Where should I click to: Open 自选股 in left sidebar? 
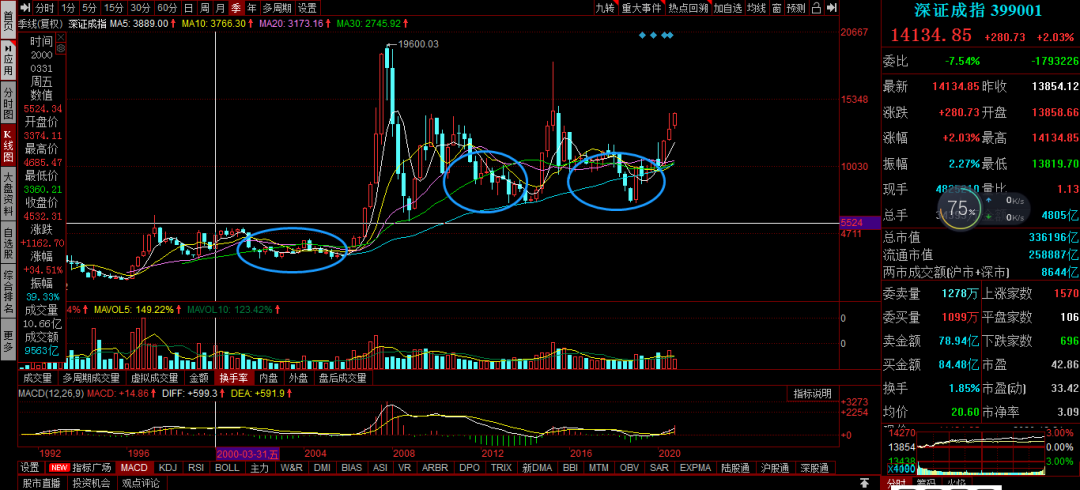point(8,245)
